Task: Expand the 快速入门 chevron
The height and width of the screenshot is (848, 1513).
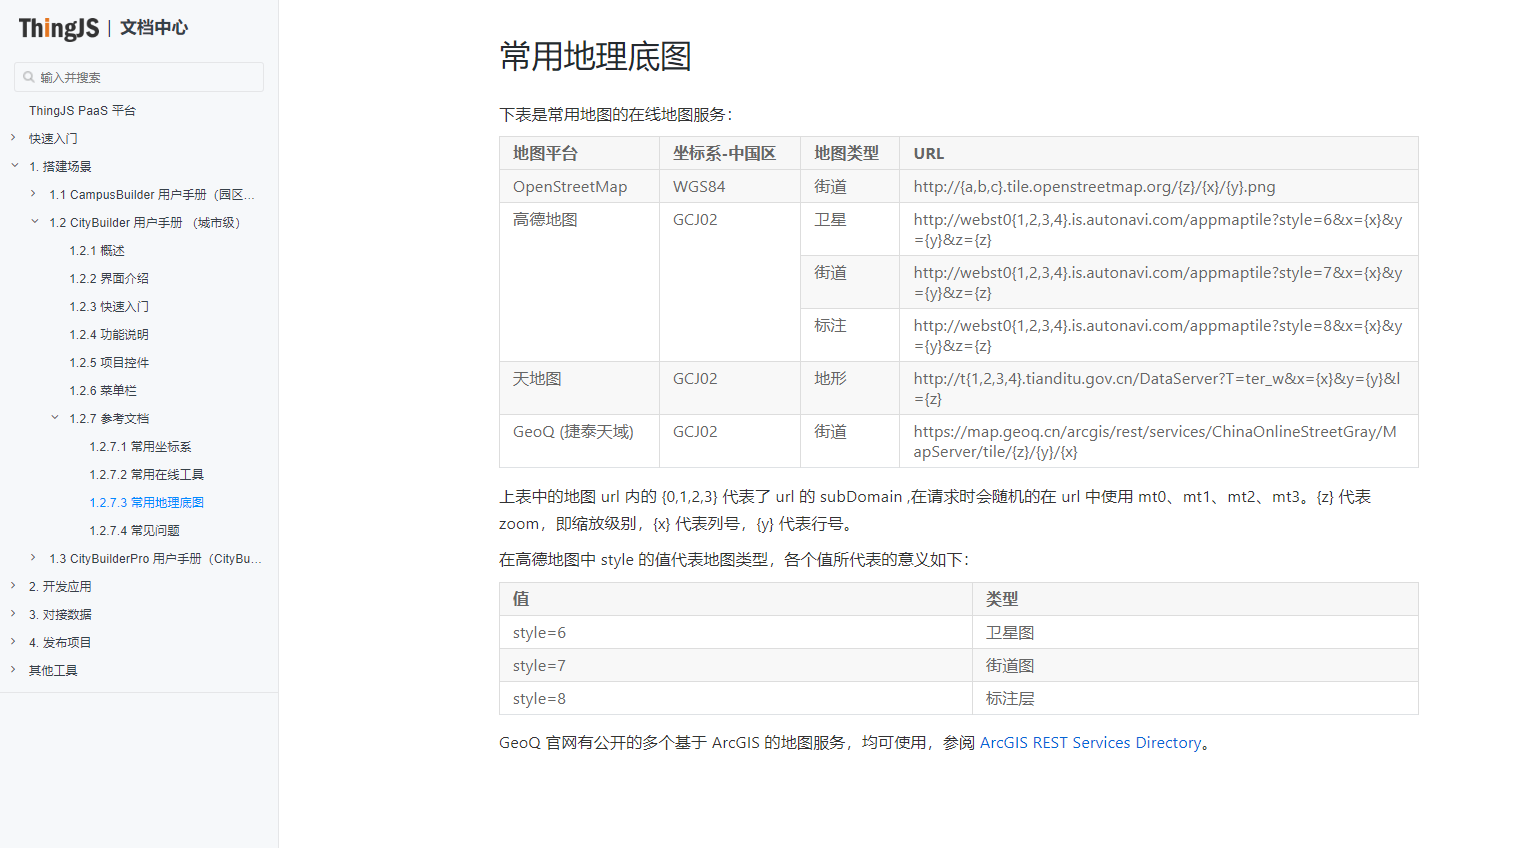Action: click(x=13, y=138)
